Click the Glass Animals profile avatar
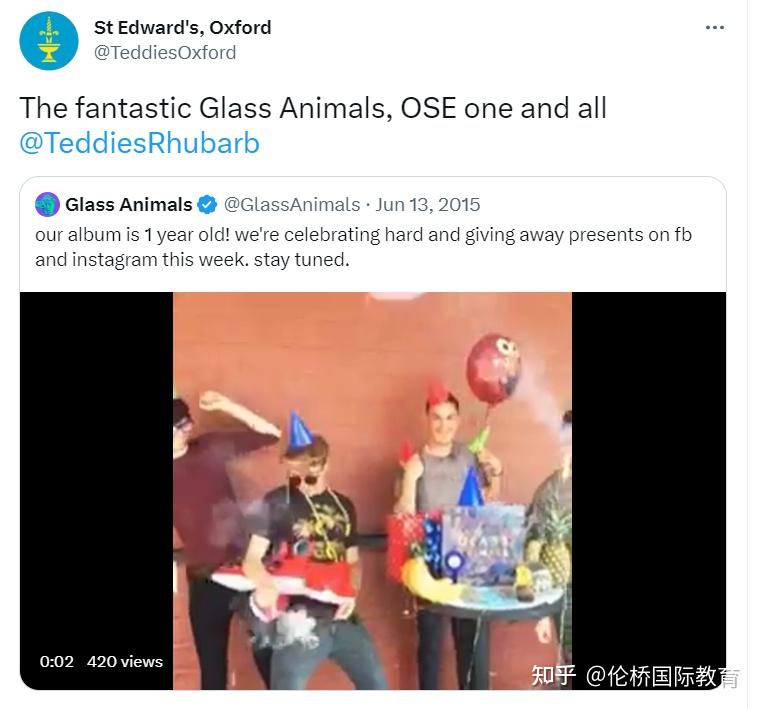Image resolution: width=759 pixels, height=709 pixels. (47, 204)
